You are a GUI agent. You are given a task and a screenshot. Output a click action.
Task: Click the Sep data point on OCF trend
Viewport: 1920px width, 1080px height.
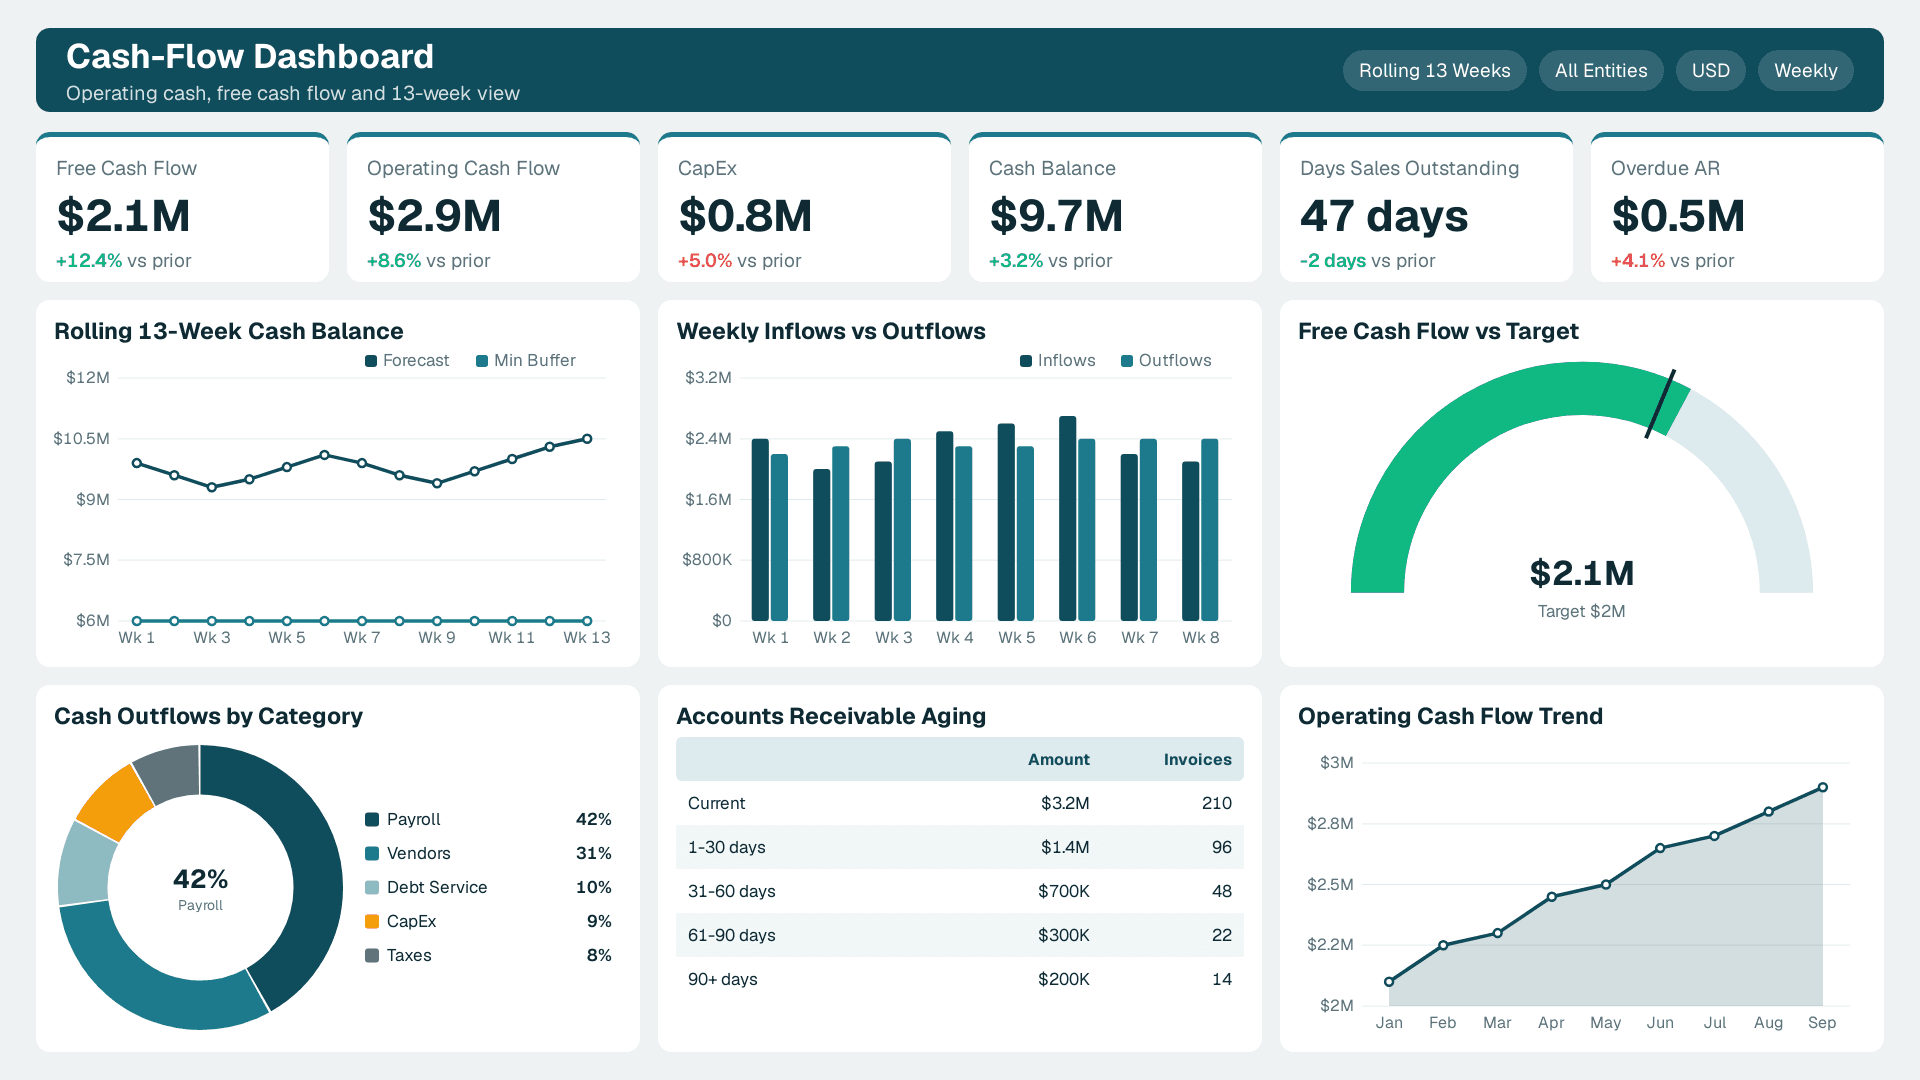pyautogui.click(x=1822, y=788)
